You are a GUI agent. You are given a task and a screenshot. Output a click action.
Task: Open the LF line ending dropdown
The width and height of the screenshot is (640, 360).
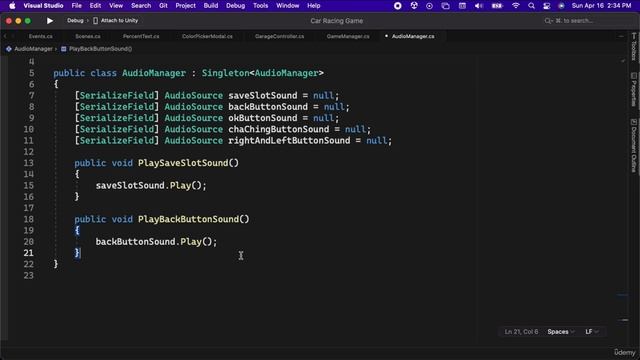(x=592, y=332)
